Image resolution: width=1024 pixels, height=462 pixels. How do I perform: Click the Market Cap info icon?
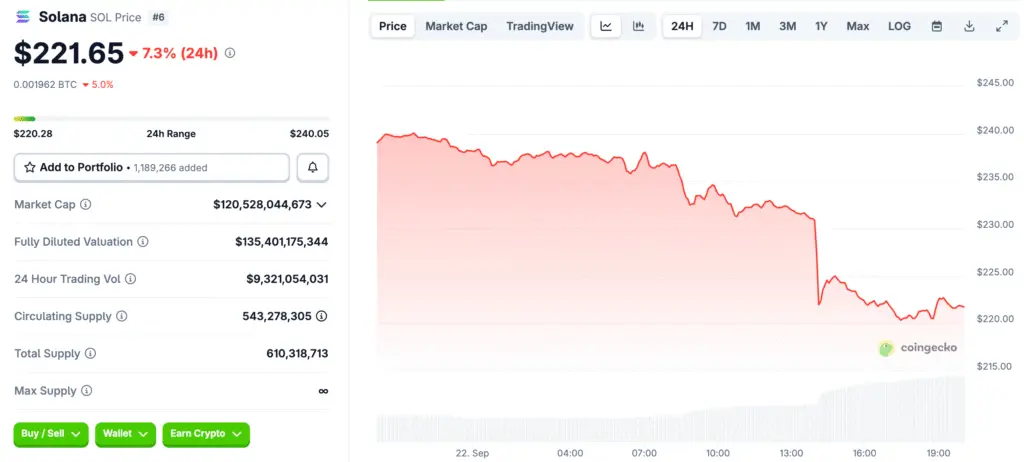click(85, 204)
